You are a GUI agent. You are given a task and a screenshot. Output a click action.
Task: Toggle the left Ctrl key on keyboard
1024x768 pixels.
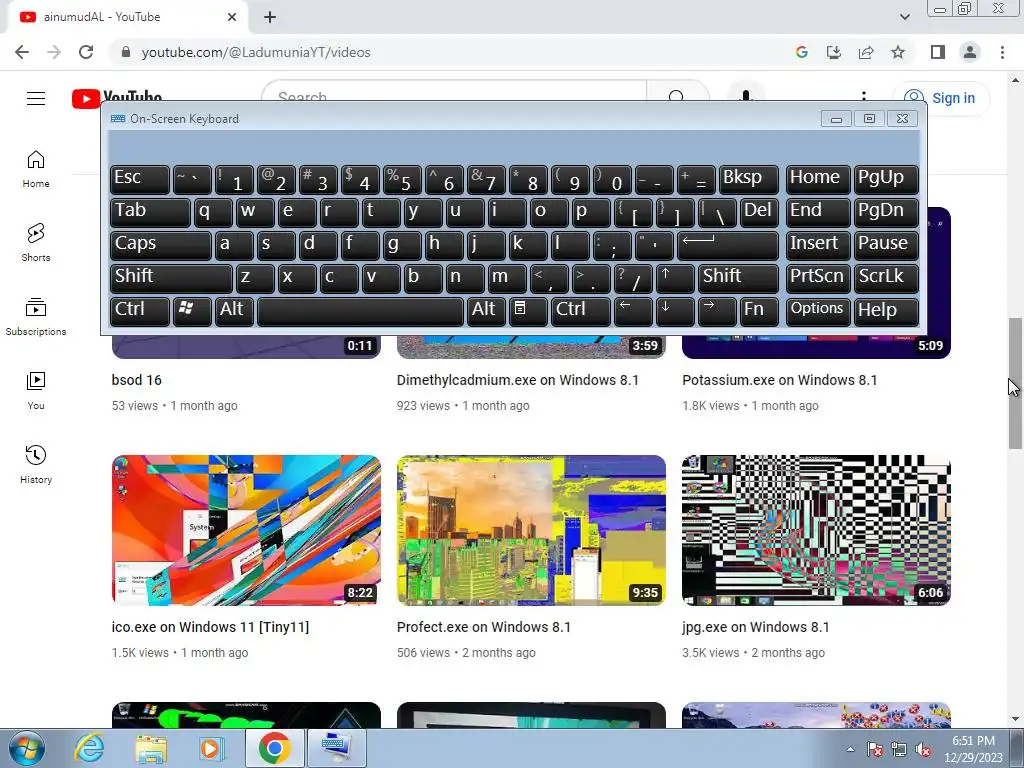(140, 310)
